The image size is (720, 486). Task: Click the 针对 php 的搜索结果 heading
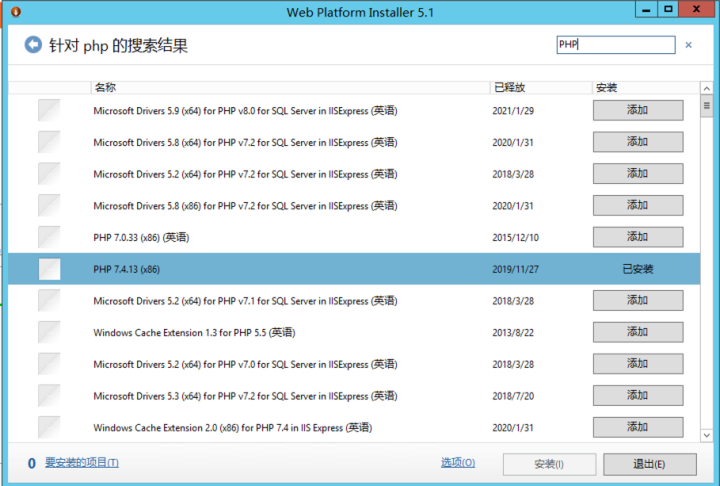pyautogui.click(x=118, y=45)
